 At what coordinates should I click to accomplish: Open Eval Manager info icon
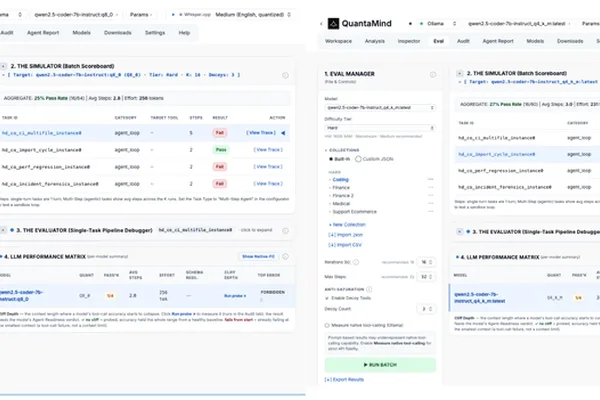tap(432, 75)
